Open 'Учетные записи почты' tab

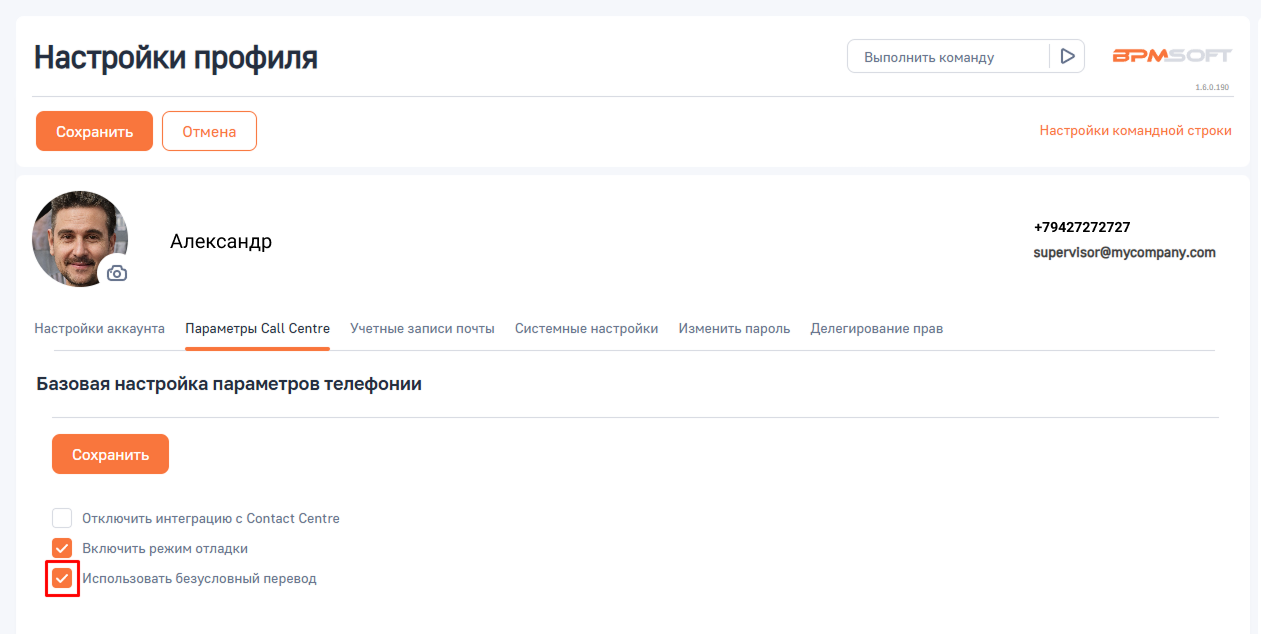coord(422,328)
